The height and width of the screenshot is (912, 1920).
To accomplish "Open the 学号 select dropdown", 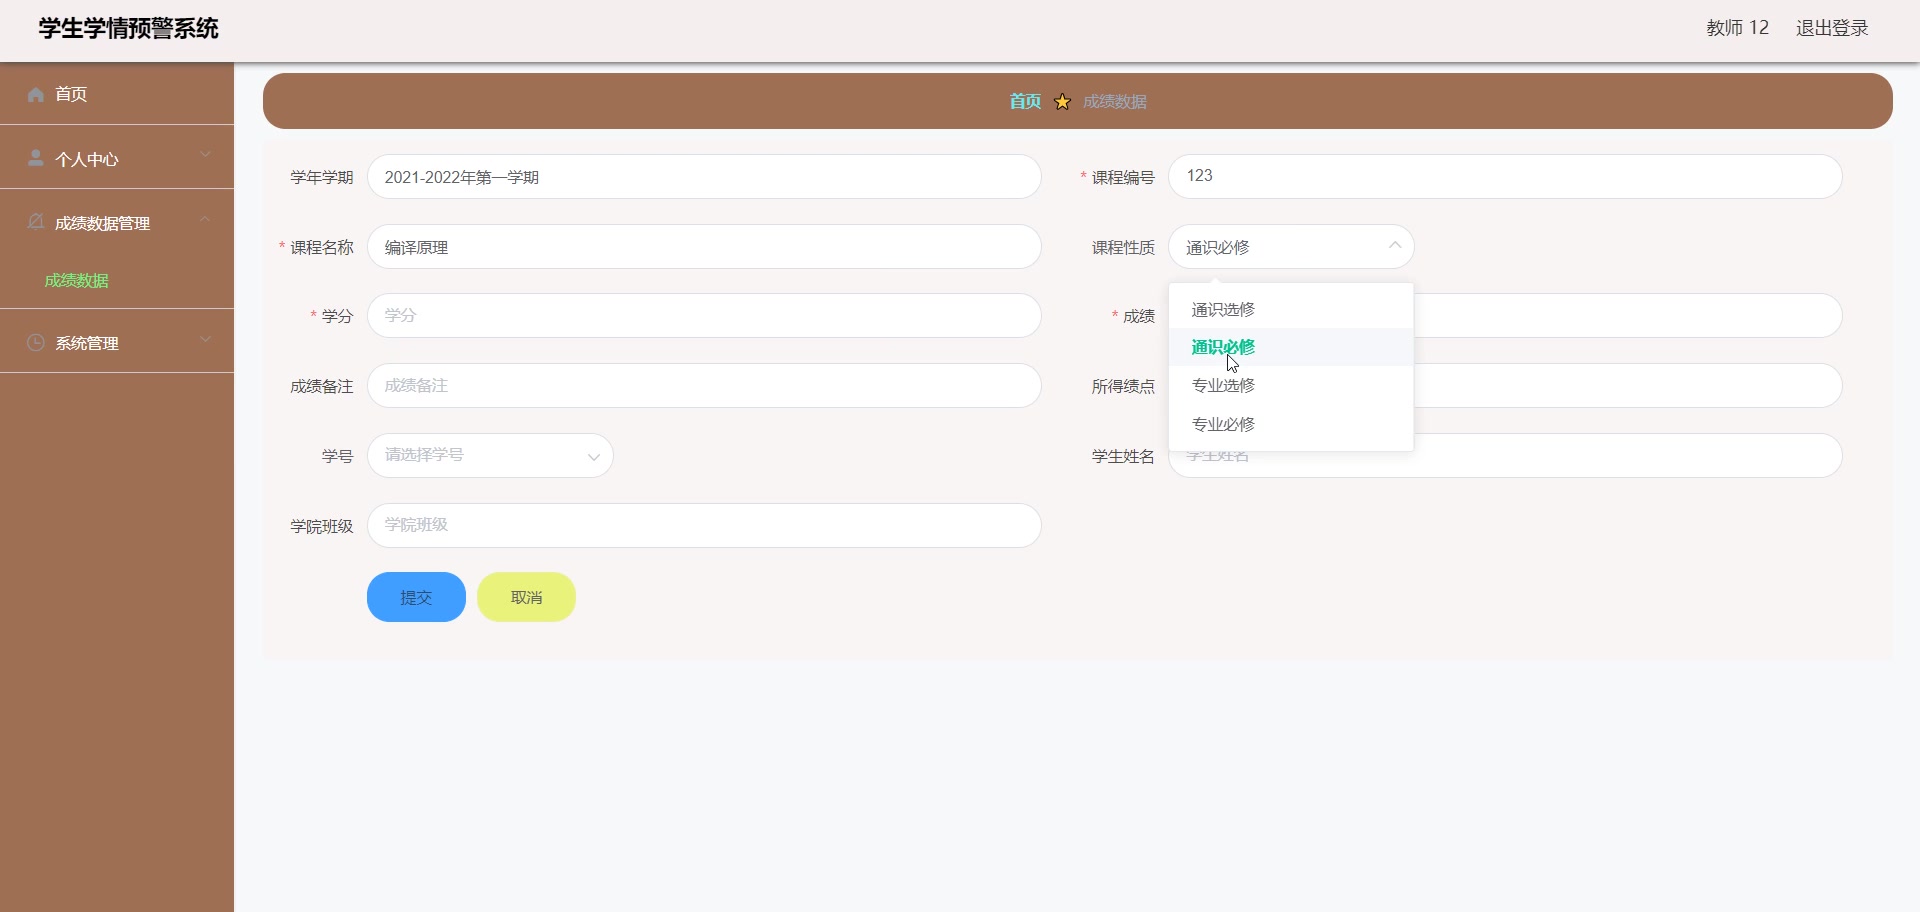I will pyautogui.click(x=490, y=455).
